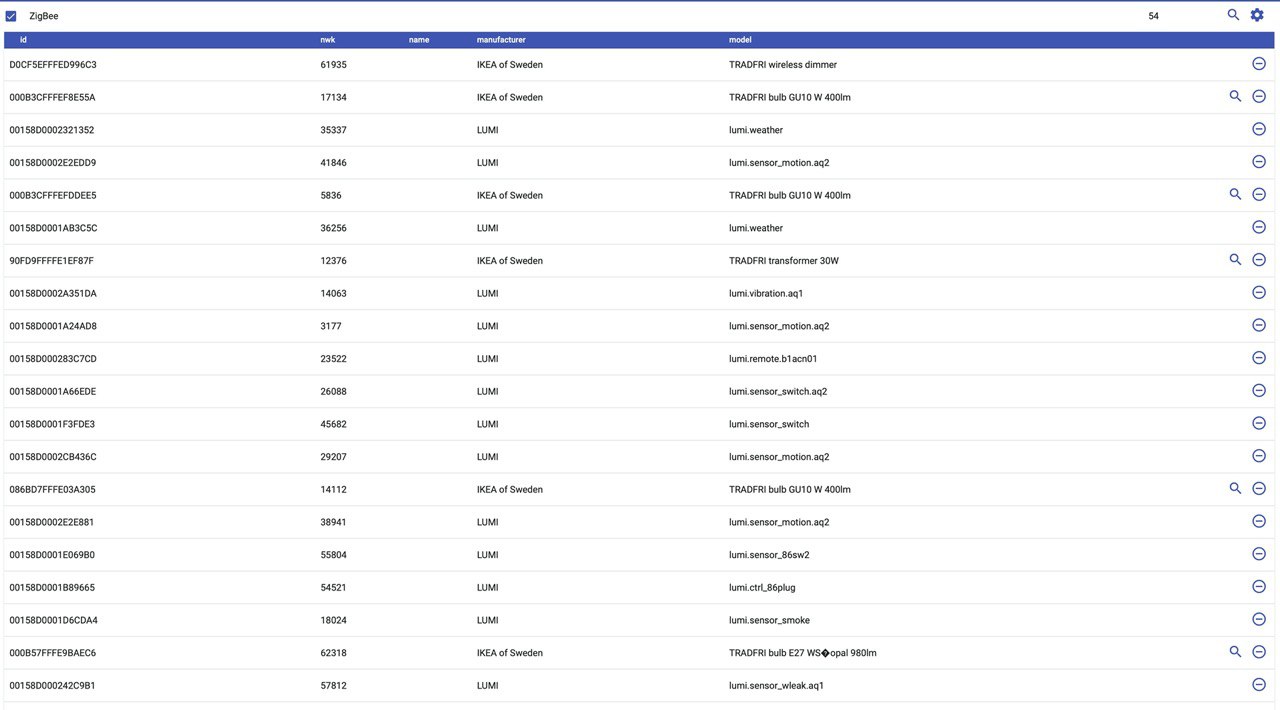Select id cell 00158D000283C7CD
The height and width of the screenshot is (710, 1280).
[53, 358]
